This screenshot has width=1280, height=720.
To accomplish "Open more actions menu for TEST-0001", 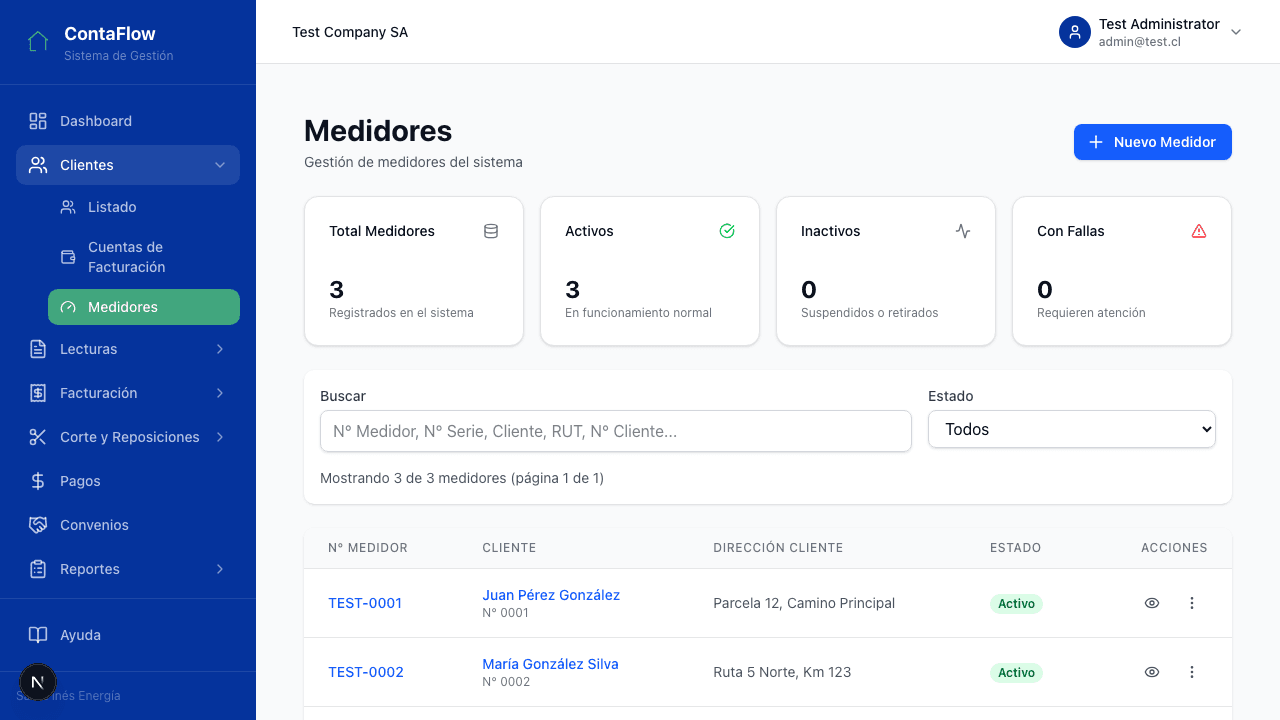I will [x=1192, y=603].
